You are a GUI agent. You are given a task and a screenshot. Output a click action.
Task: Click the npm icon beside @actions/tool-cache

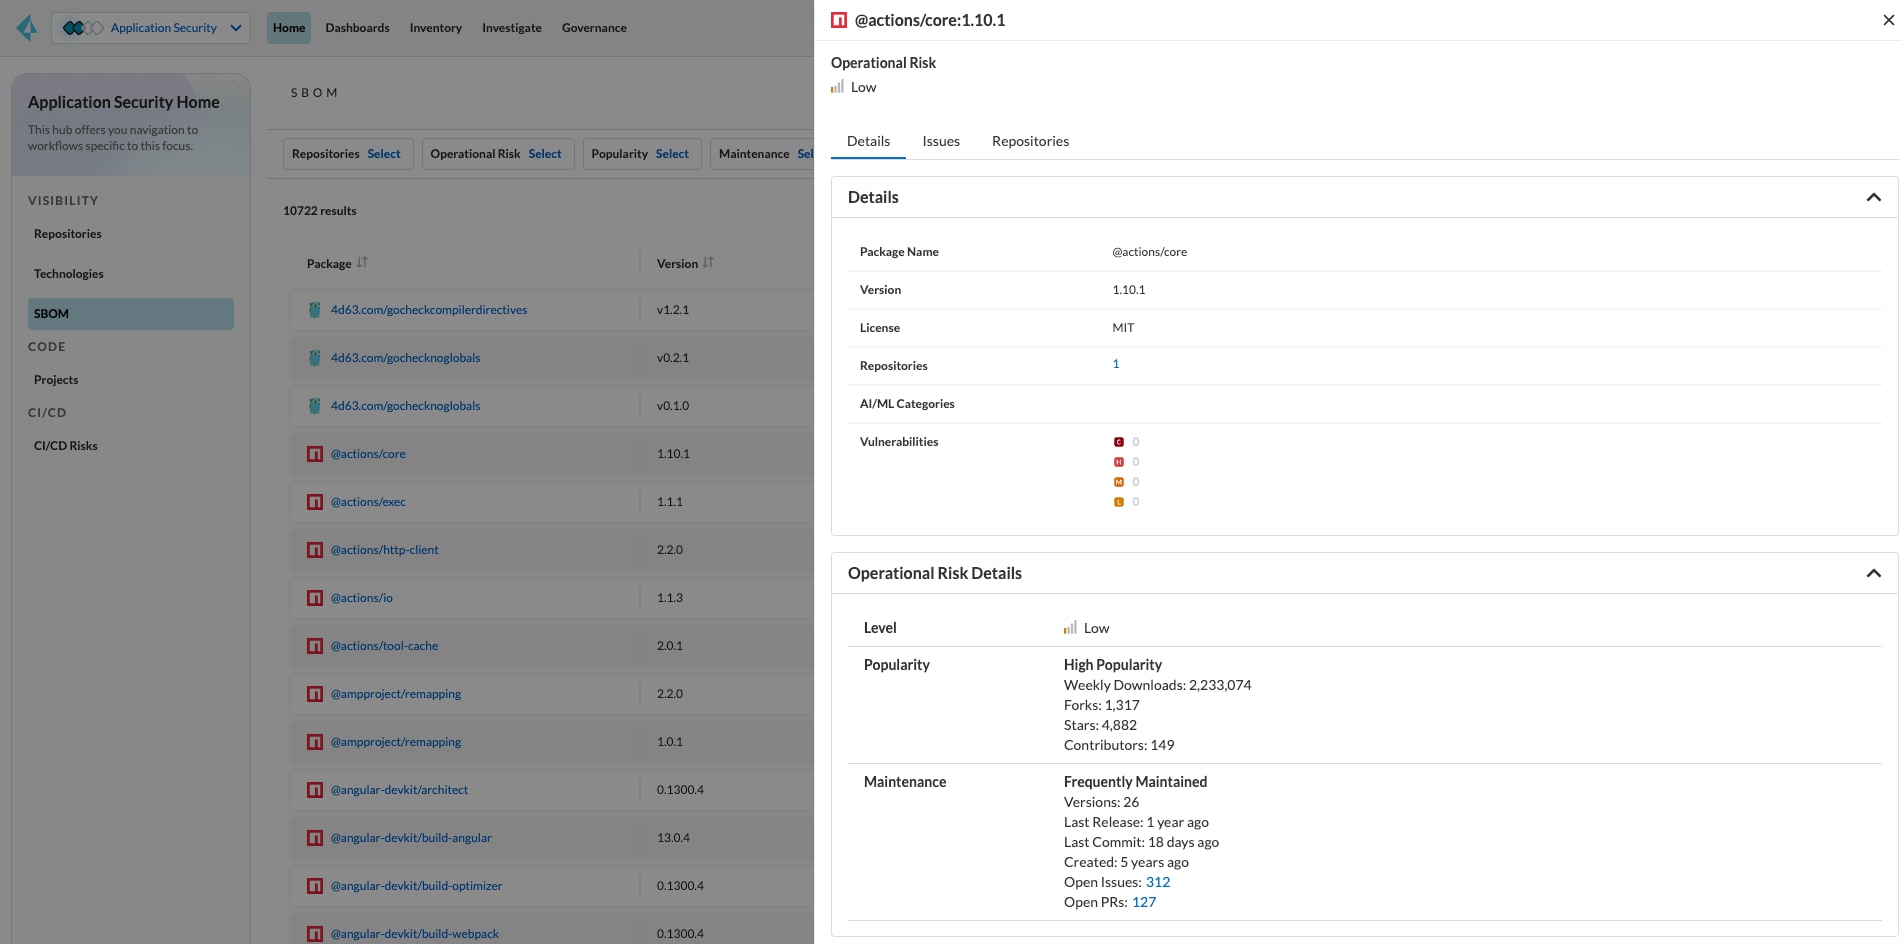pos(315,646)
